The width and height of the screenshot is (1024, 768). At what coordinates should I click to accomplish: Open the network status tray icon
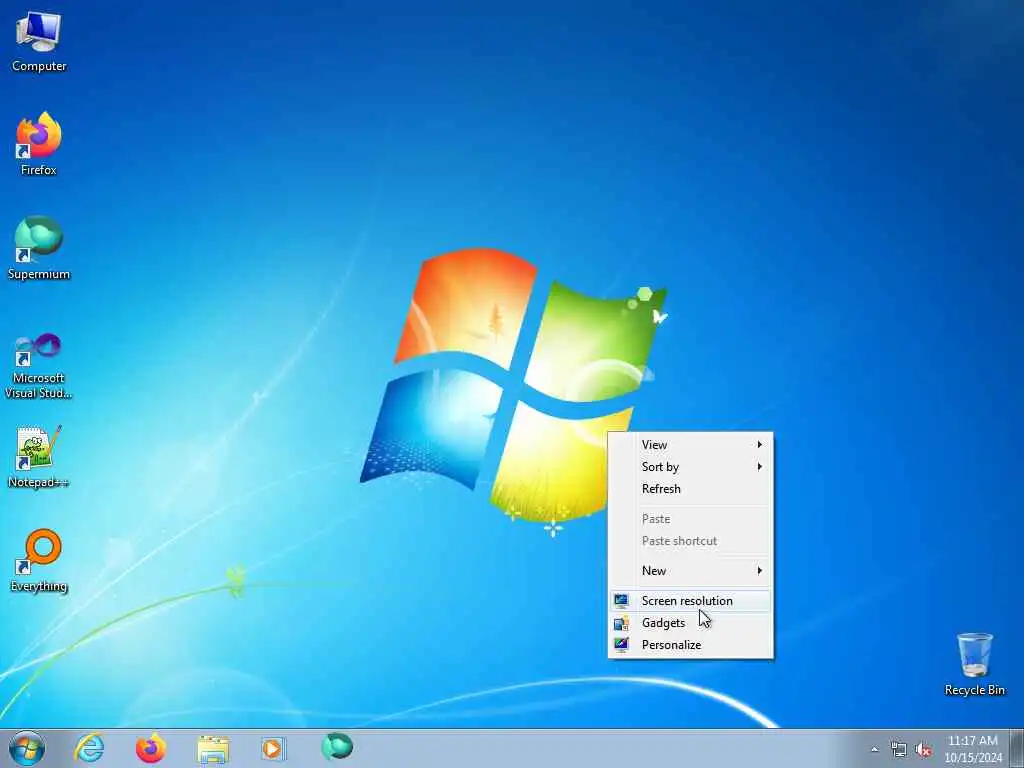(899, 750)
